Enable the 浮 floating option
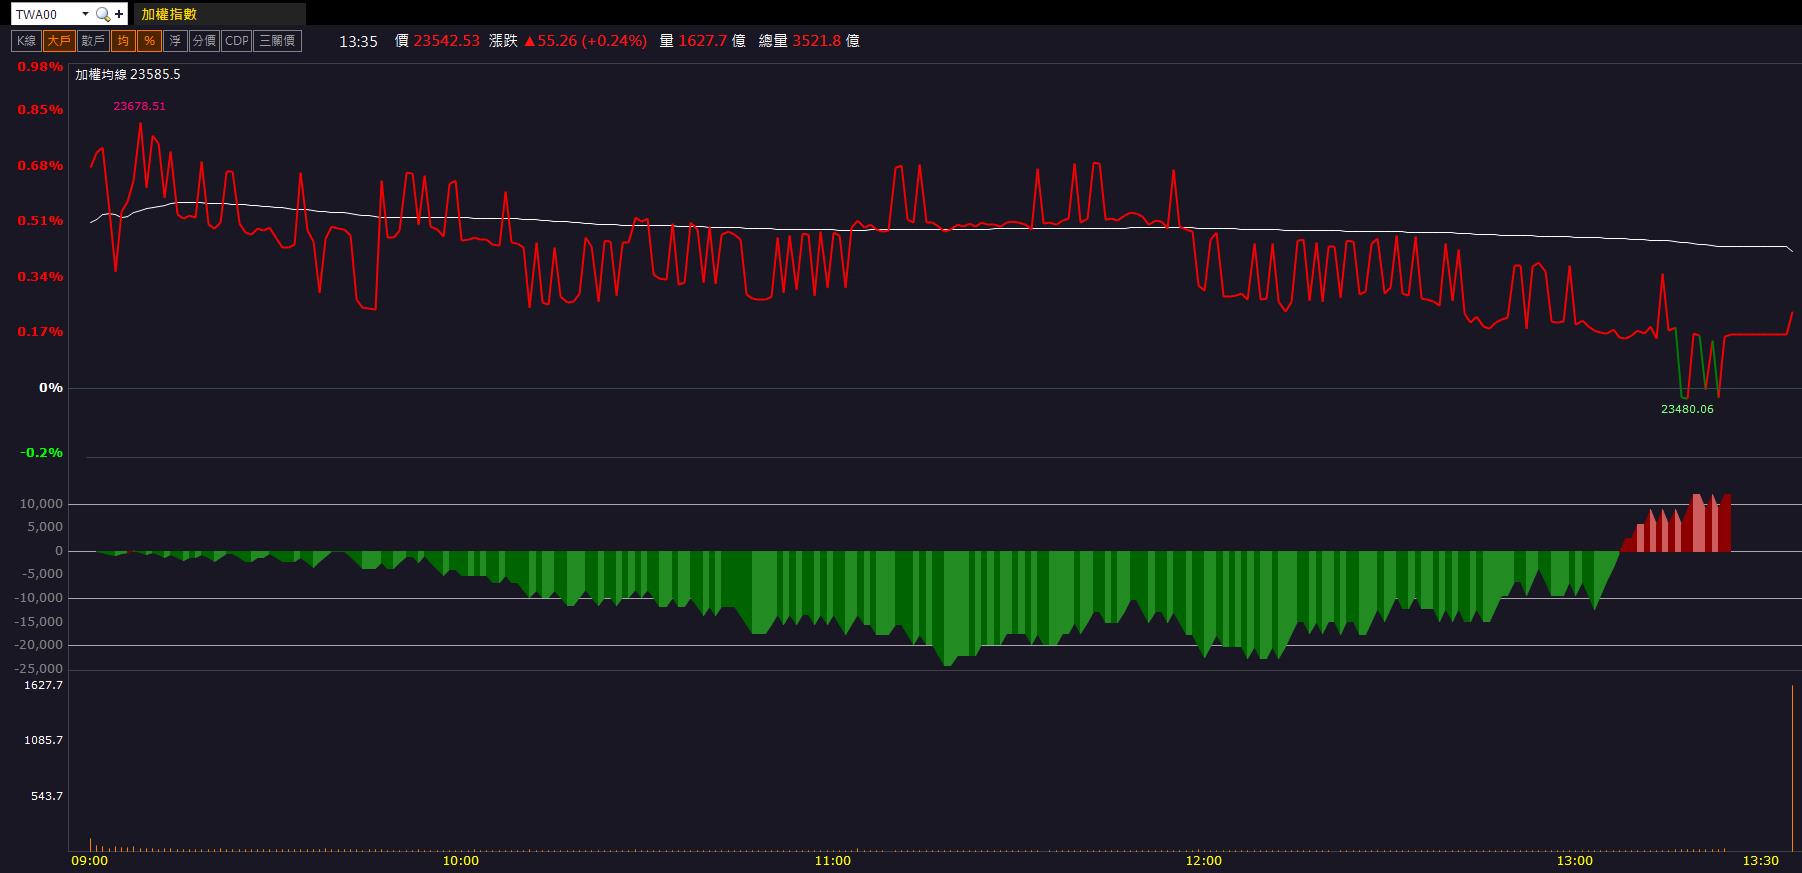This screenshot has height=873, width=1802. click(175, 41)
